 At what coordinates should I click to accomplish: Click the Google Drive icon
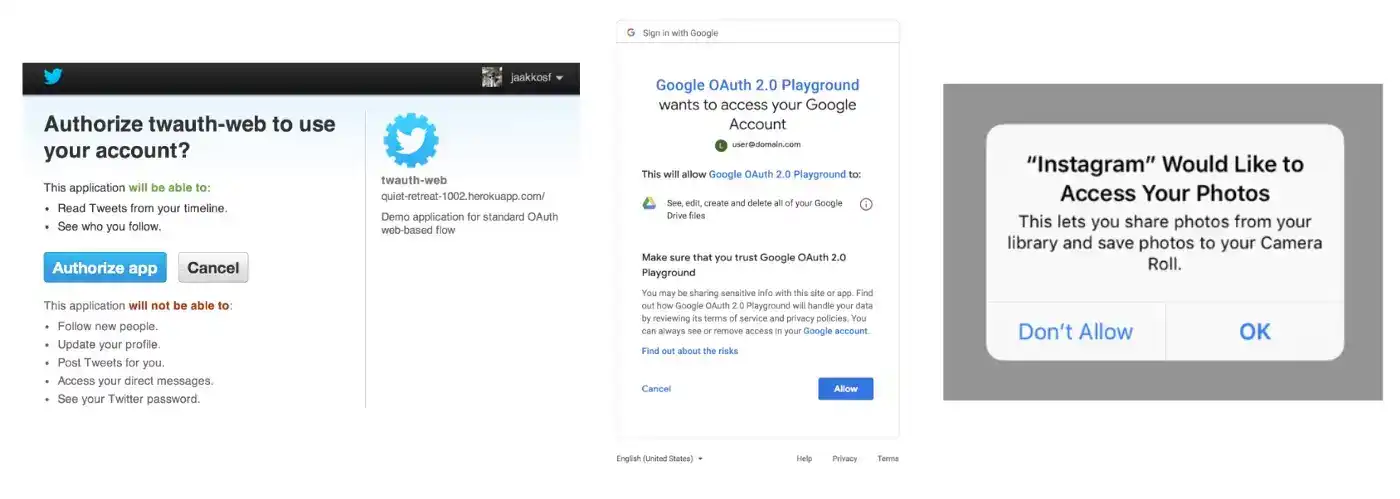click(649, 203)
